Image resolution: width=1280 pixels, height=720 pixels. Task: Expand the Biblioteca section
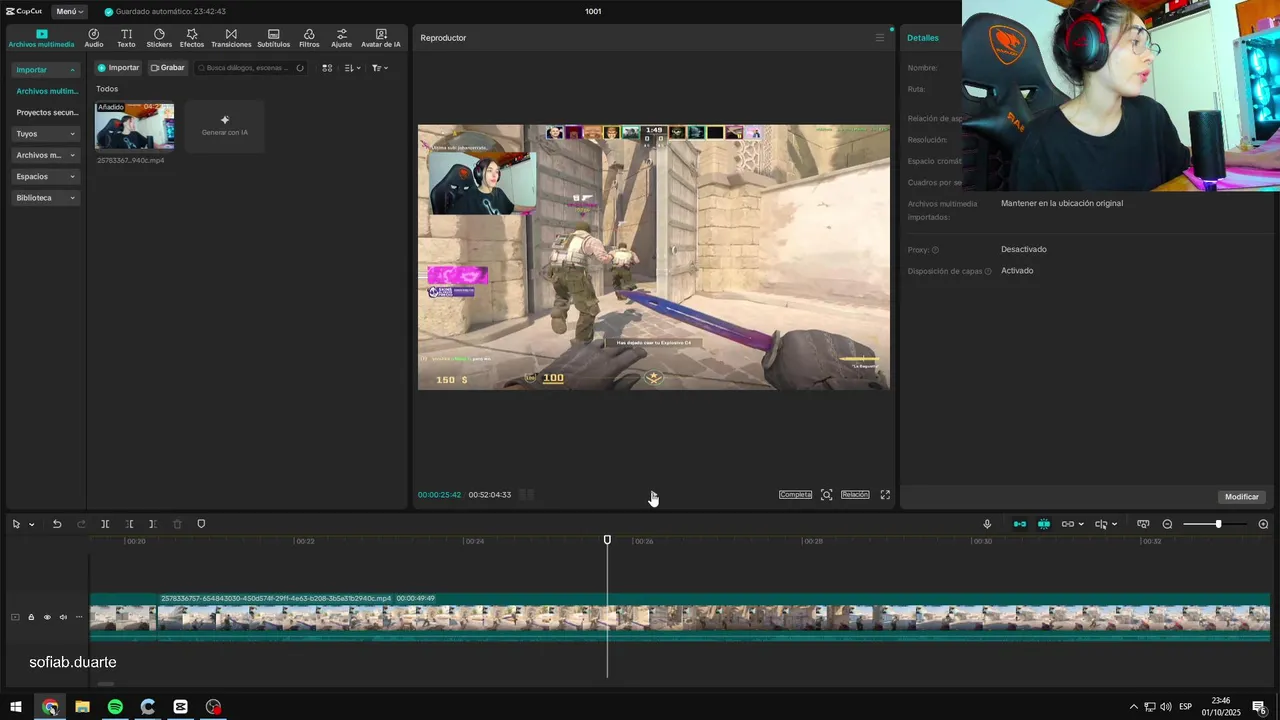[46, 198]
